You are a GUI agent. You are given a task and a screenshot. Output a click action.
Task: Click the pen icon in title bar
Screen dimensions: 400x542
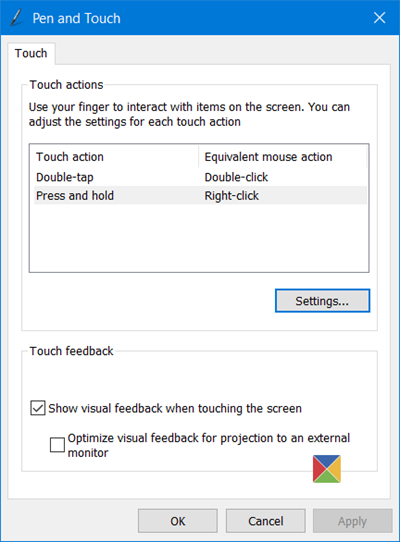(16, 18)
